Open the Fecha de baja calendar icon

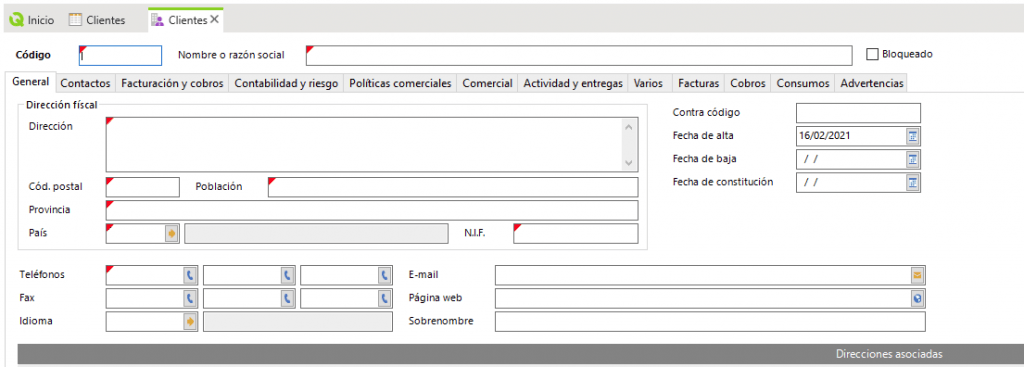(x=913, y=159)
